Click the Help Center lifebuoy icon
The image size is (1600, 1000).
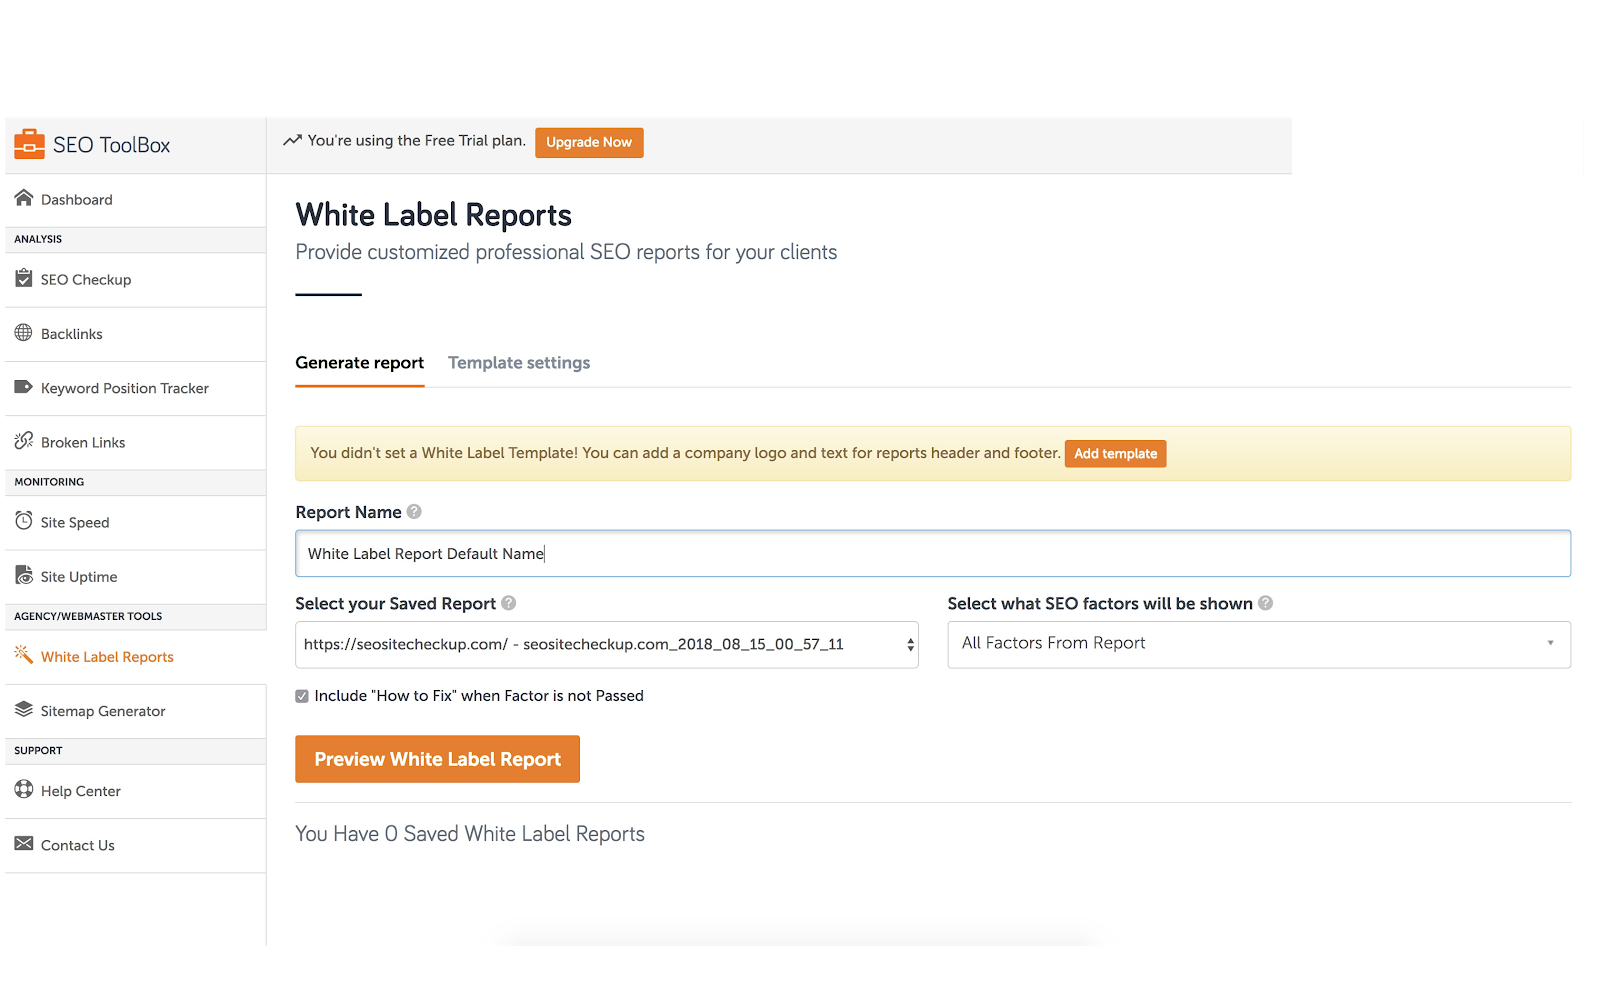[x=24, y=789]
